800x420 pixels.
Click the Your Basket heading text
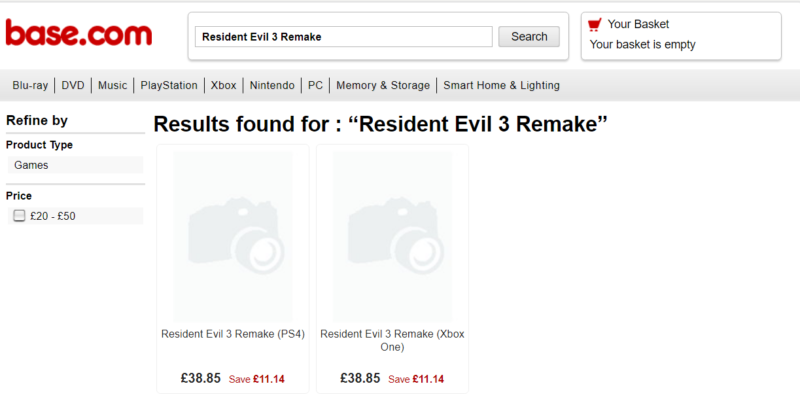638,24
